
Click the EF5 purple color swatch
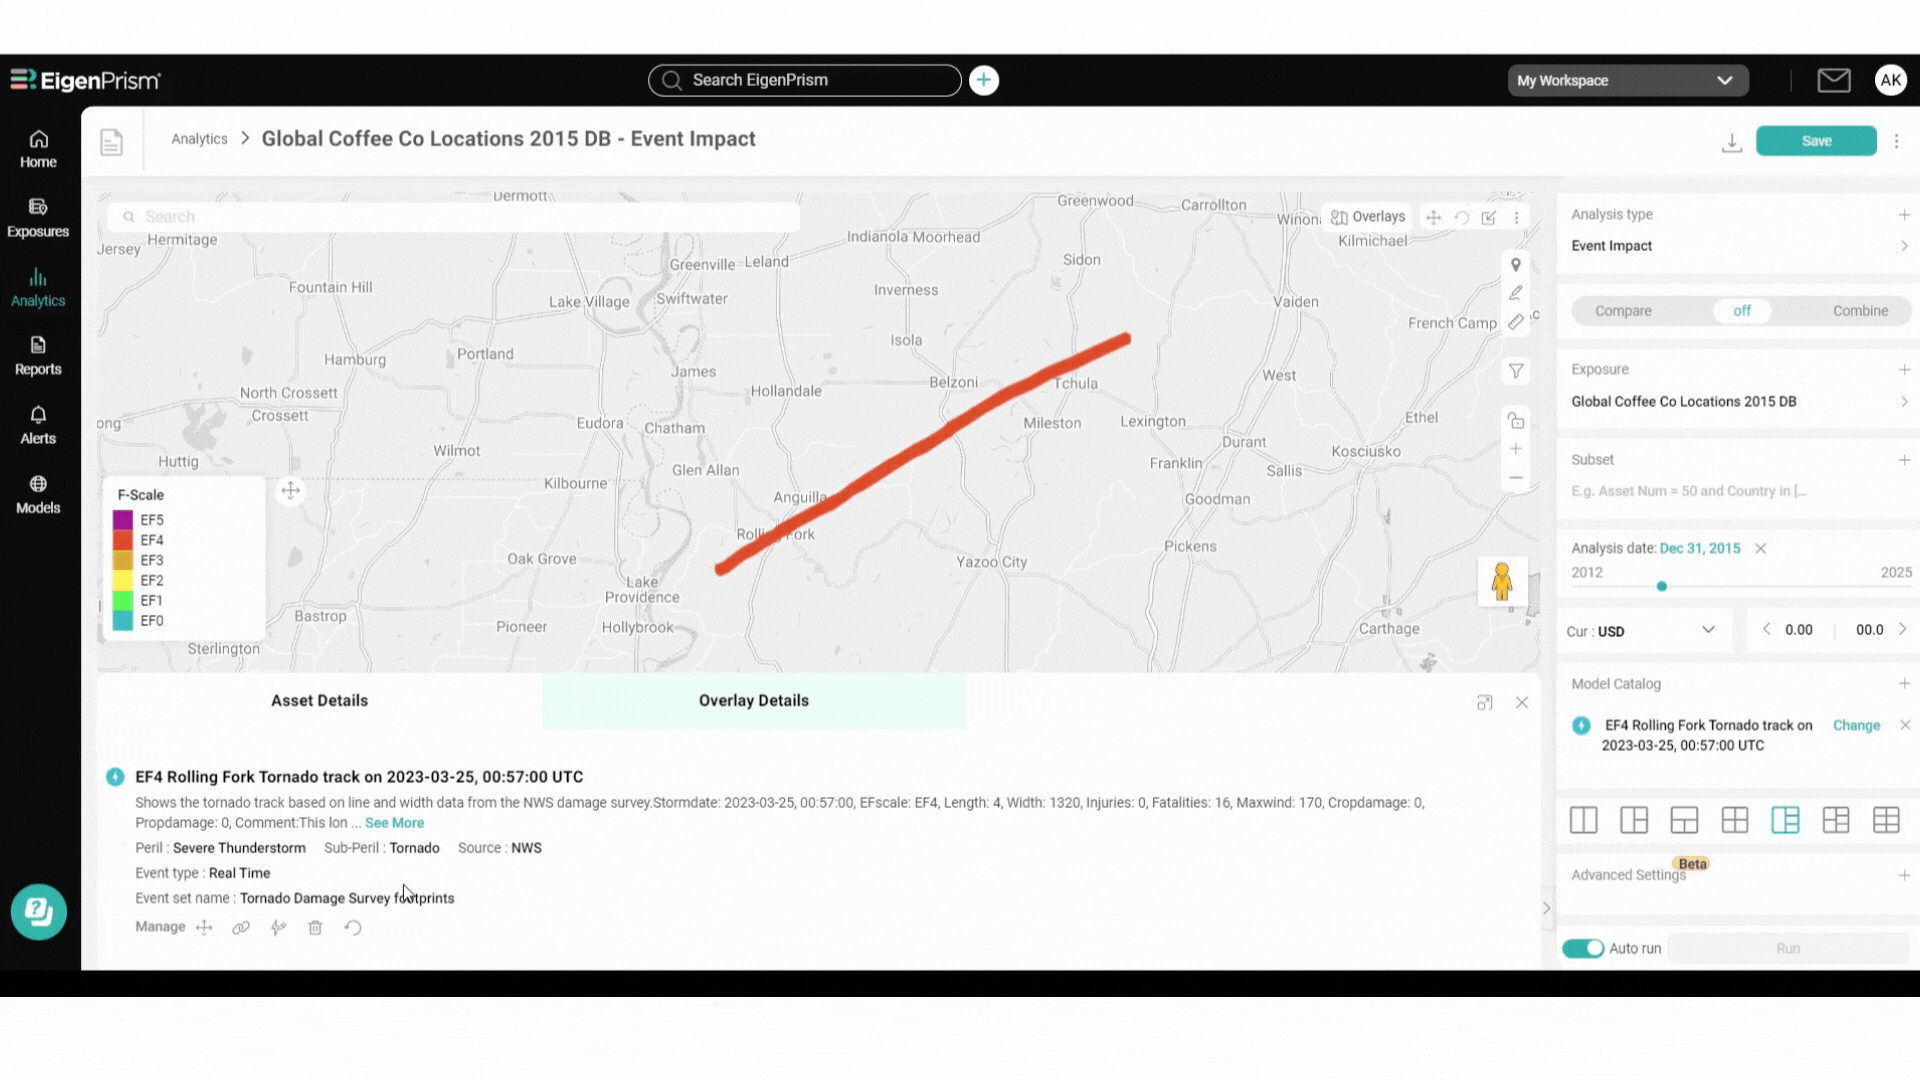tap(123, 520)
